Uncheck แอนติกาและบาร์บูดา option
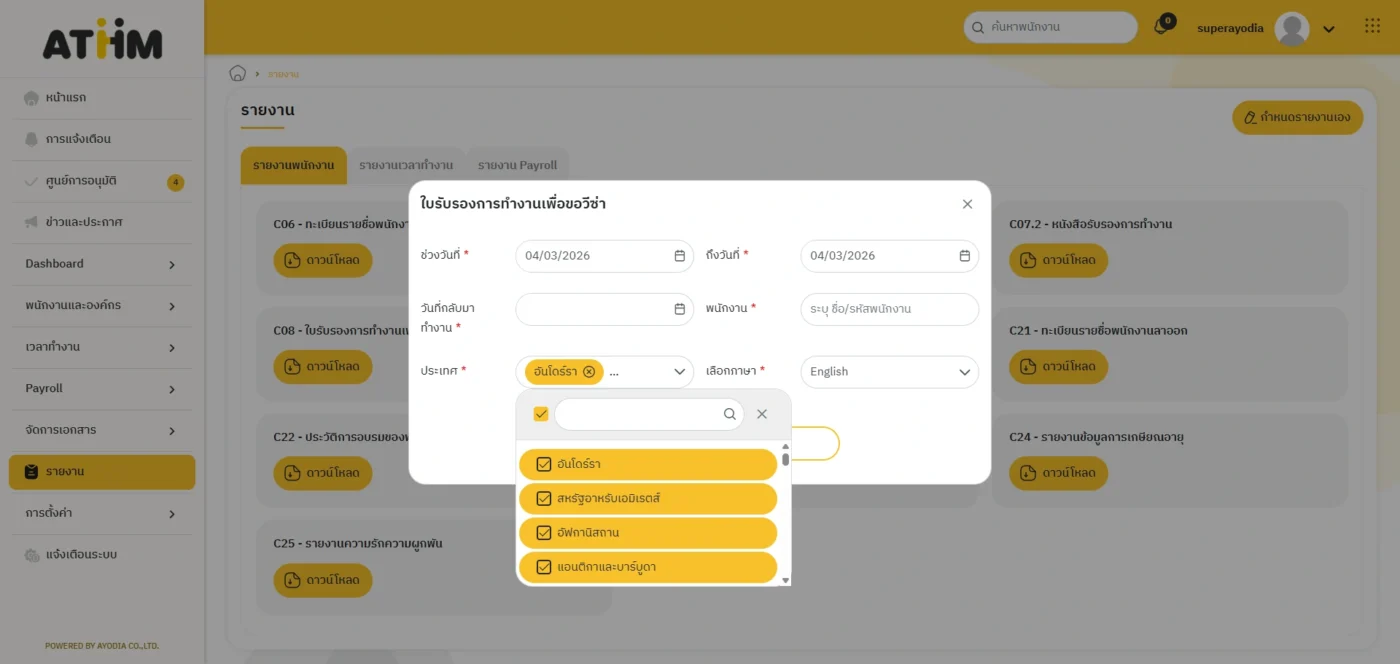The width and height of the screenshot is (1400, 664). tap(544, 567)
